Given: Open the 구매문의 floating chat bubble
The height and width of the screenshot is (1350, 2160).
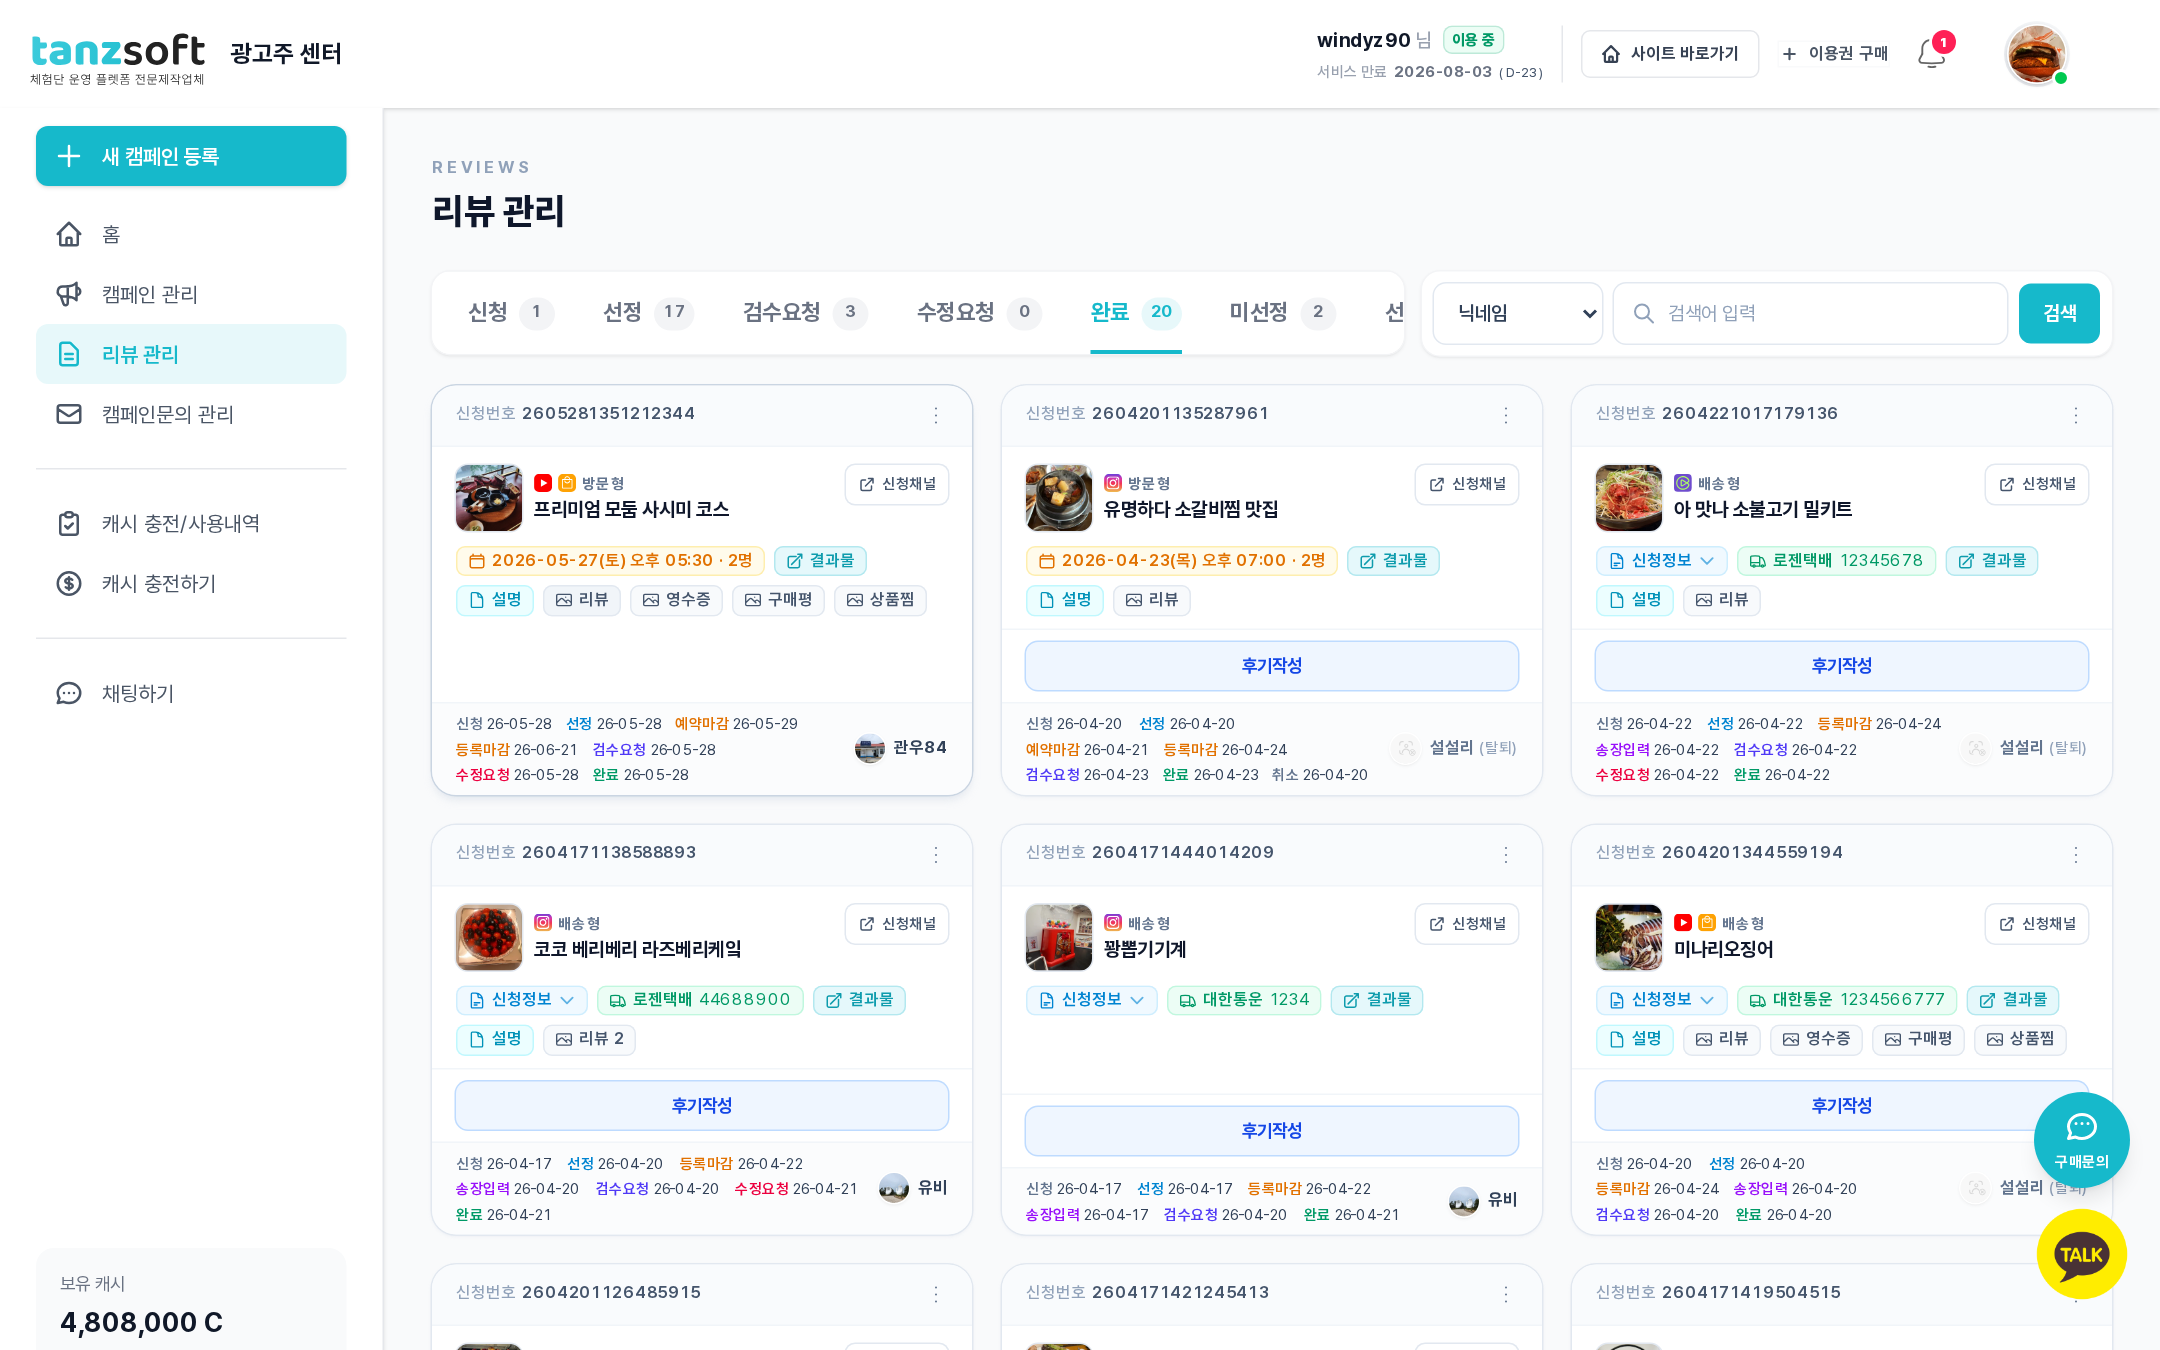Looking at the screenshot, I should coord(2081,1139).
